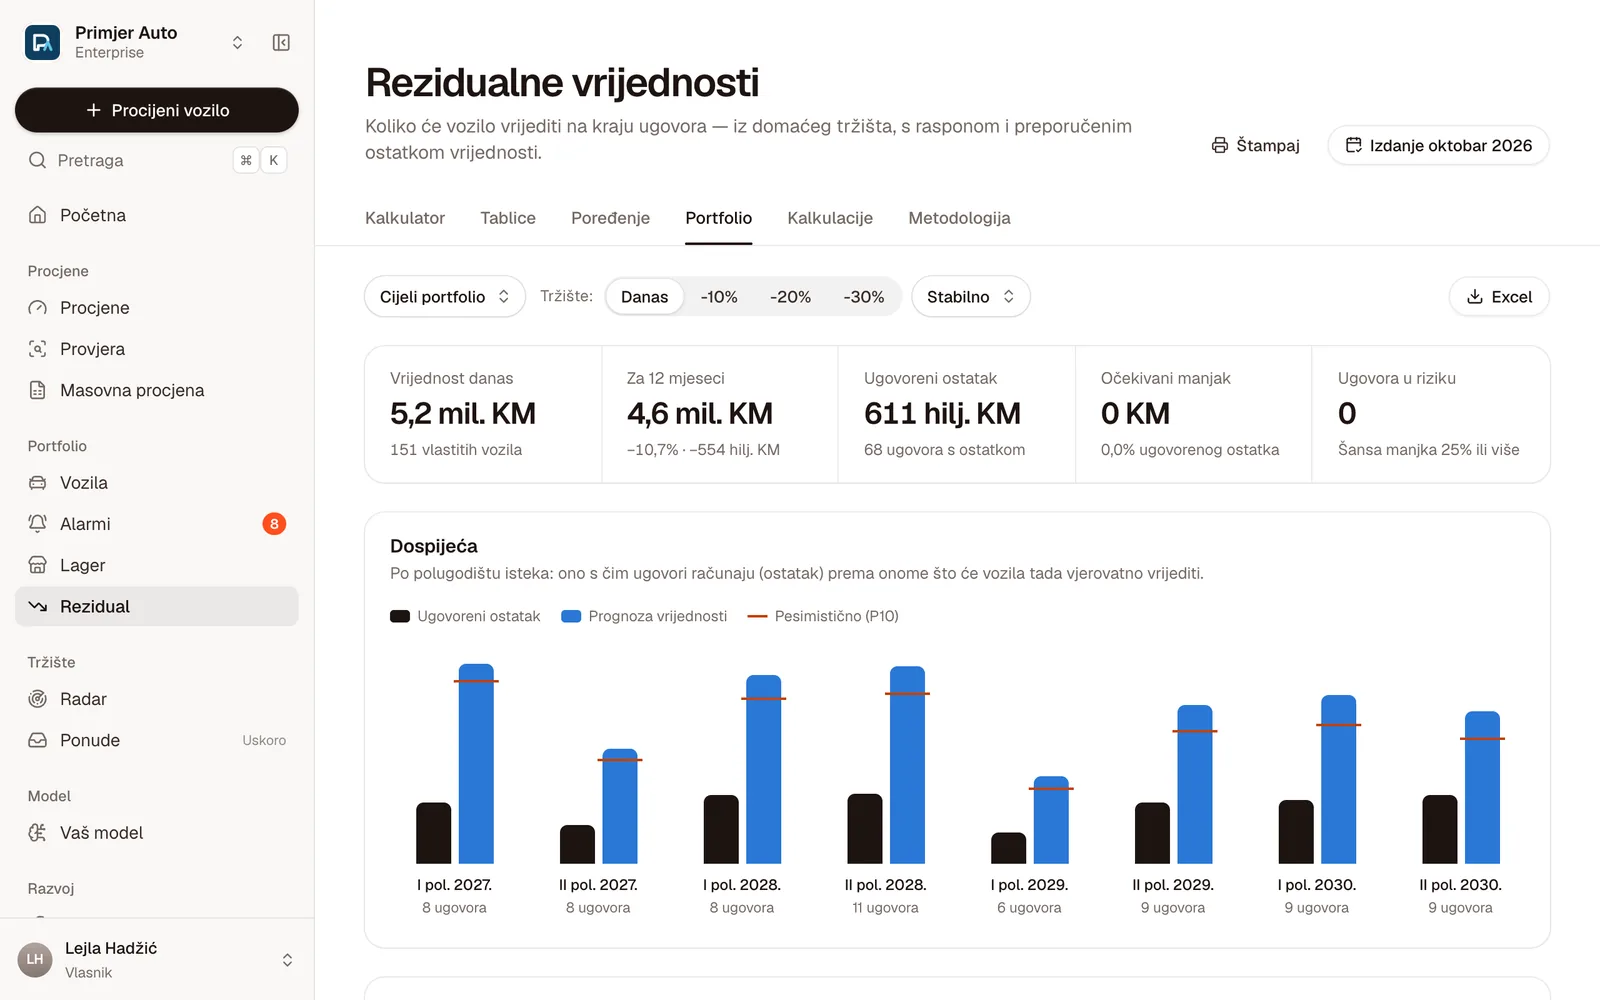Open the Cijeli portfolio dropdown
This screenshot has height=1000, width=1600.
pos(445,297)
